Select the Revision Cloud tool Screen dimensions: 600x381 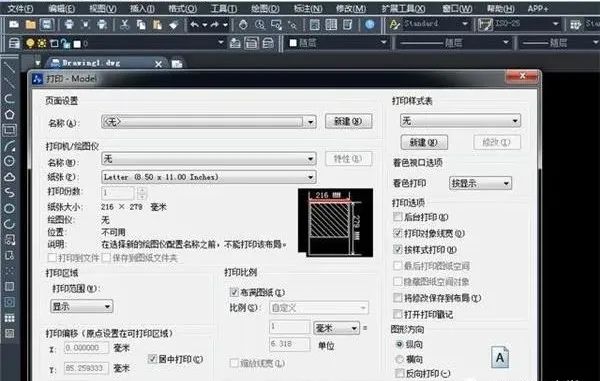click(9, 177)
